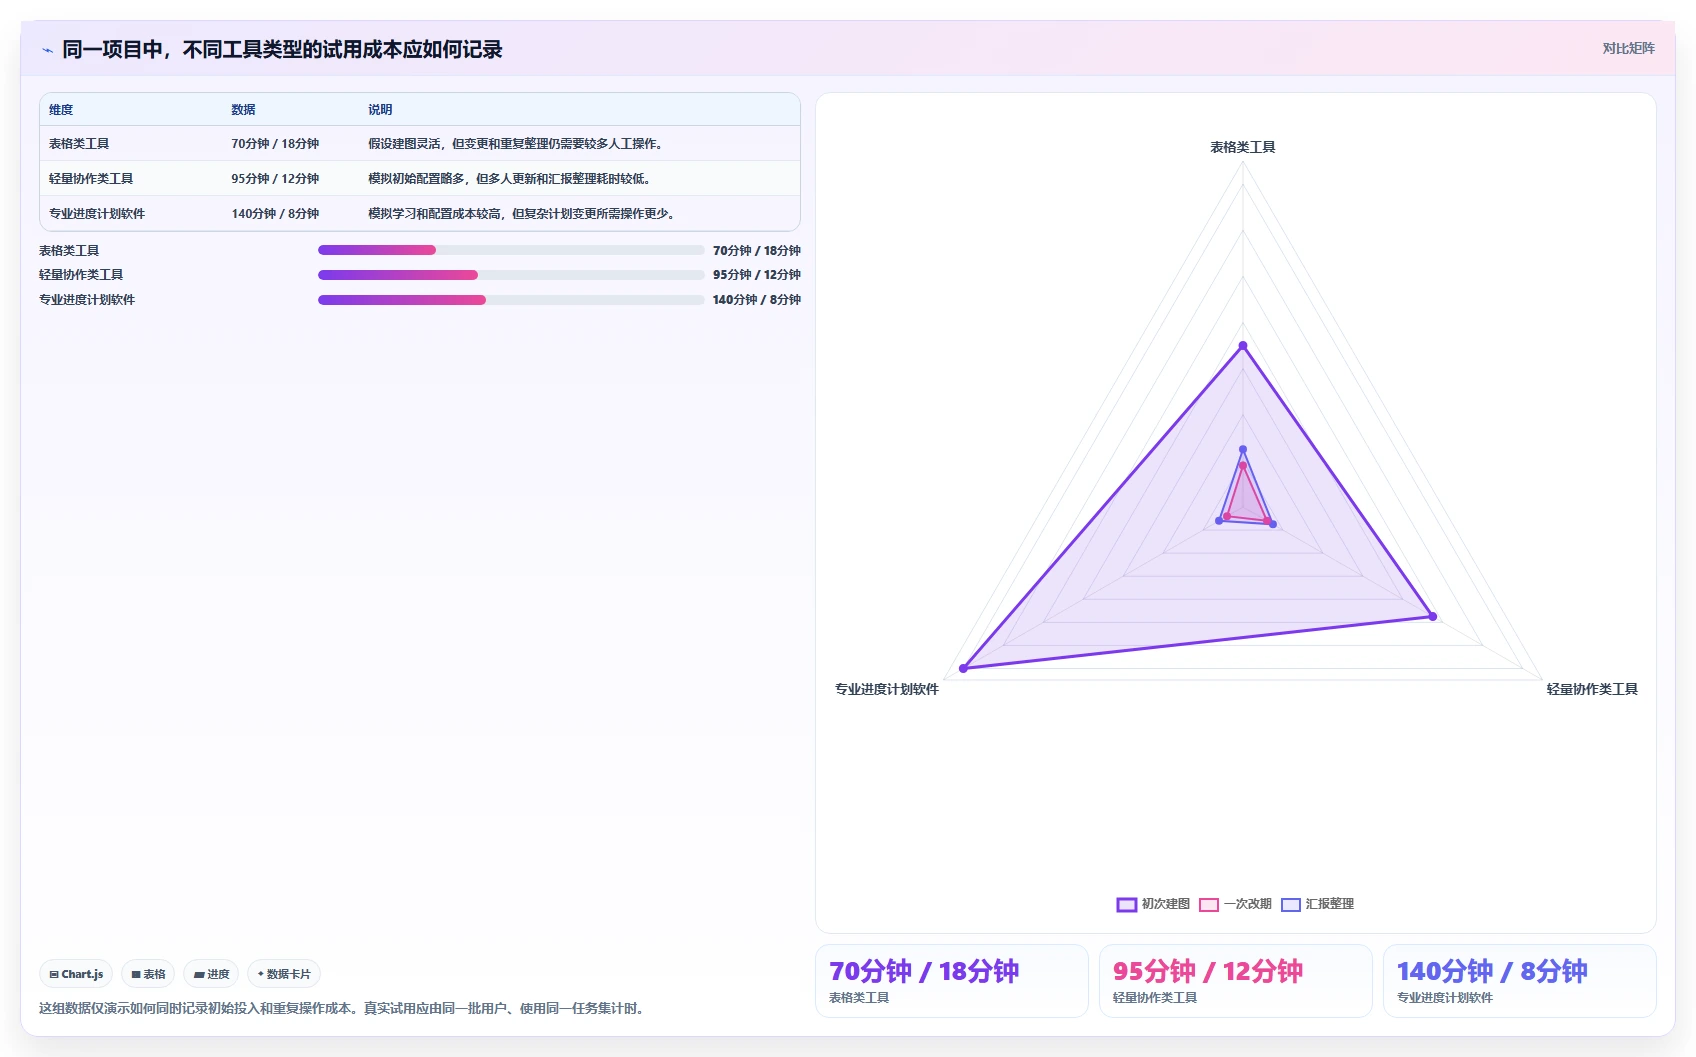1696x1057 pixels.
Task: Click the description starting with 模拟学习和配置成本较高
Action: click(x=521, y=214)
